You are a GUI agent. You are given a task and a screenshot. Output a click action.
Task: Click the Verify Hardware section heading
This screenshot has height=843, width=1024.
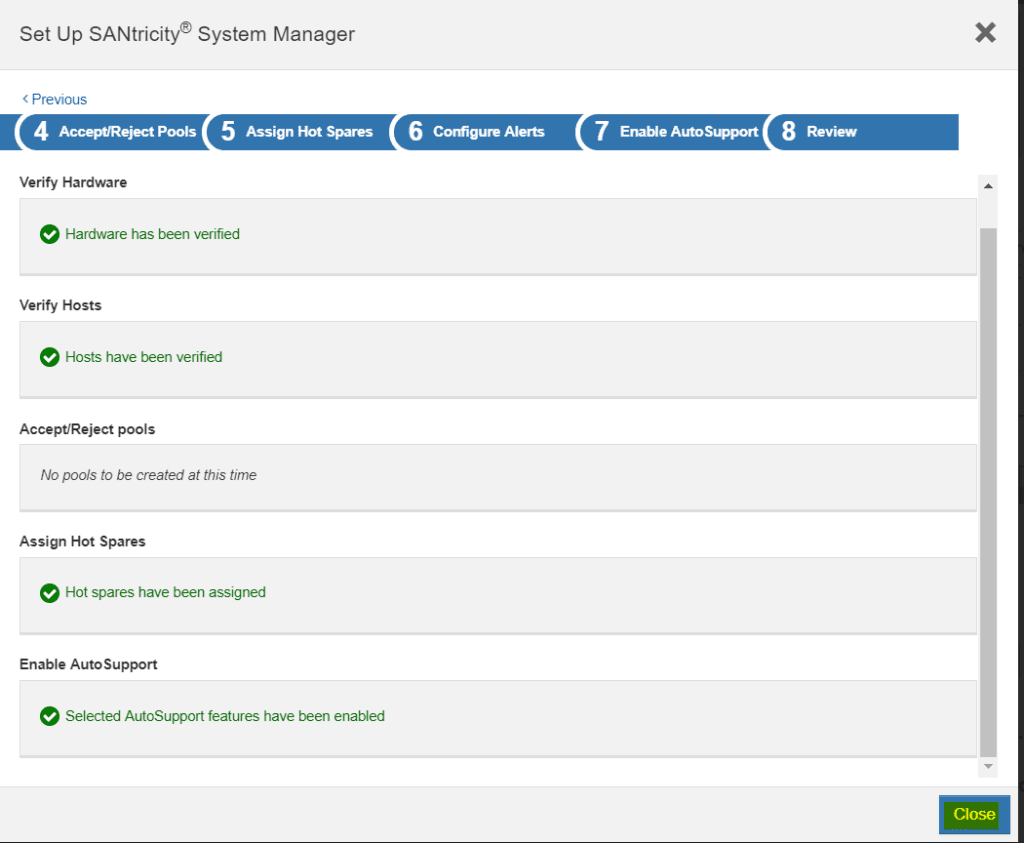tap(73, 182)
